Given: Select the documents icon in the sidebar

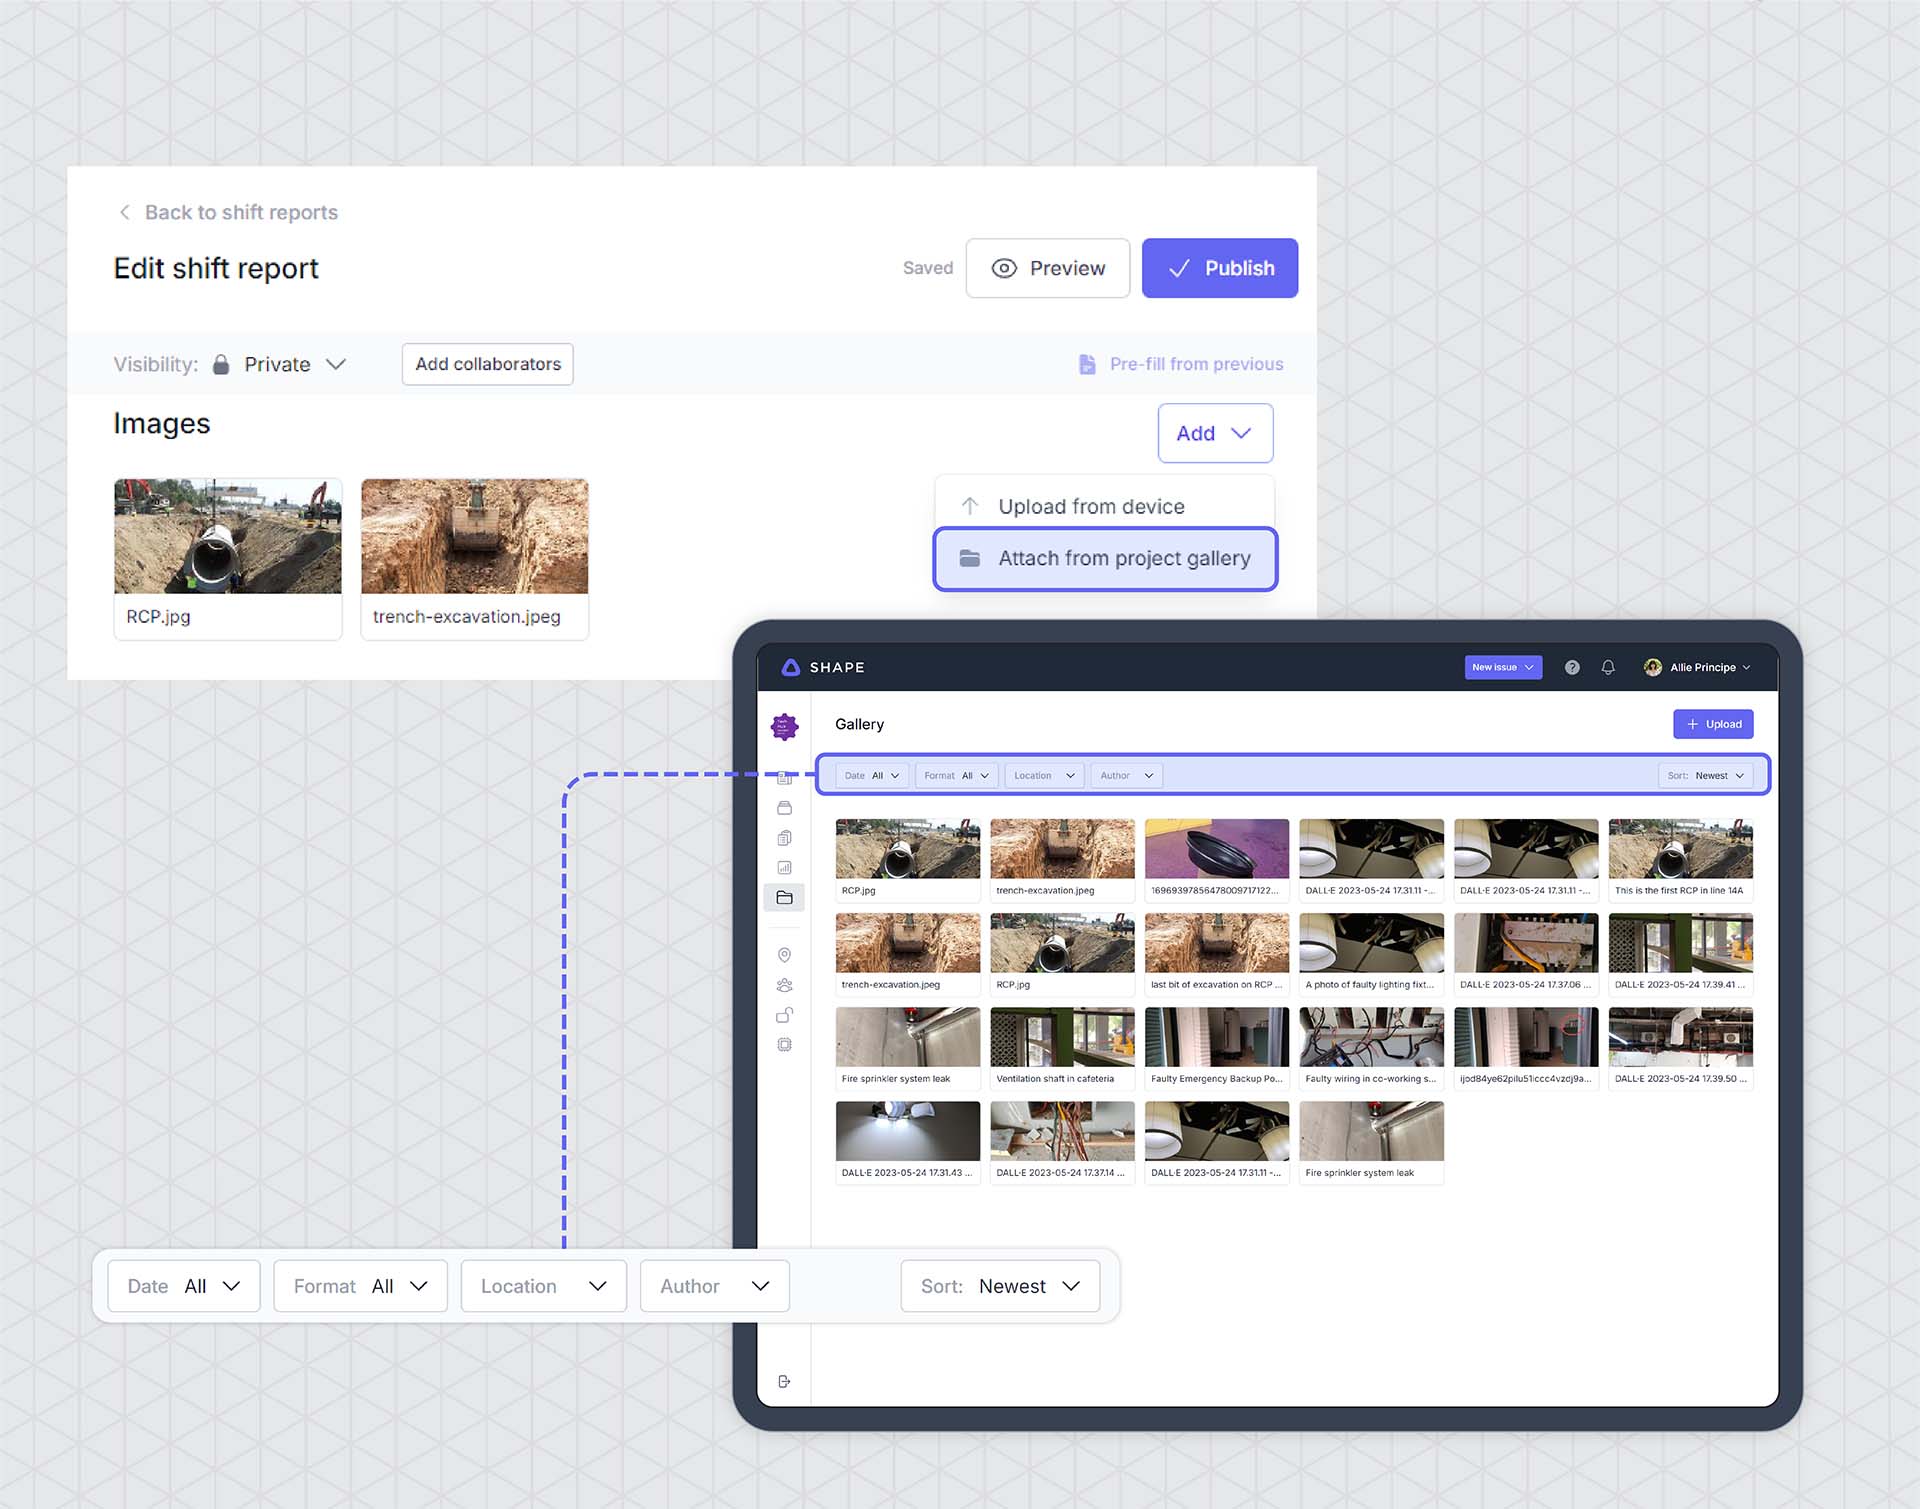Looking at the screenshot, I should [785, 837].
